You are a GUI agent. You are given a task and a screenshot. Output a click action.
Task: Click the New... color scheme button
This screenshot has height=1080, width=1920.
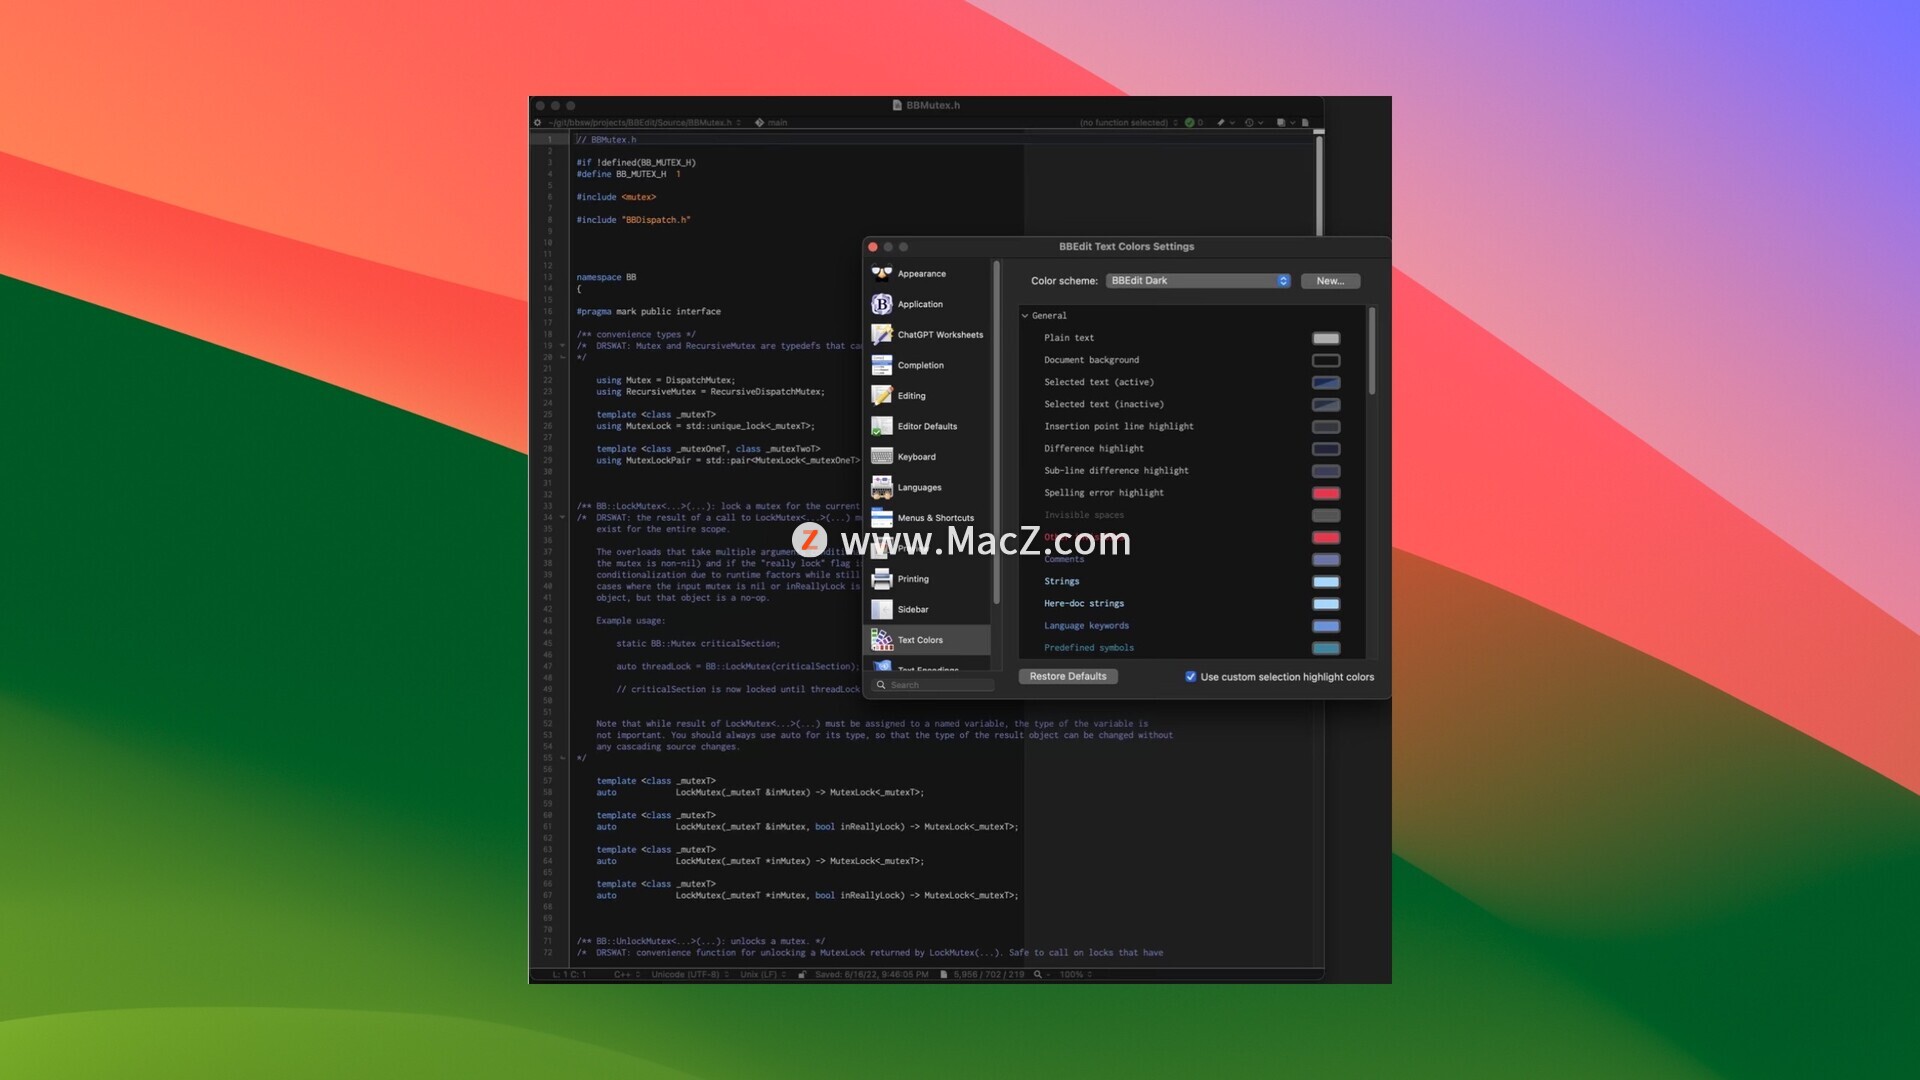pos(1330,281)
